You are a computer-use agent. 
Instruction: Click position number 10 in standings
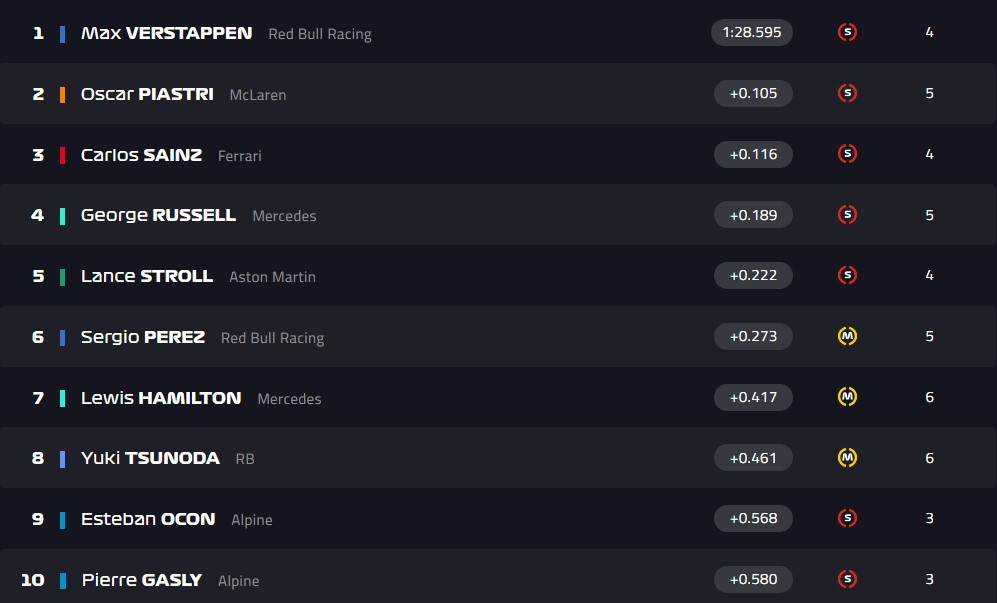pyautogui.click(x=32, y=580)
